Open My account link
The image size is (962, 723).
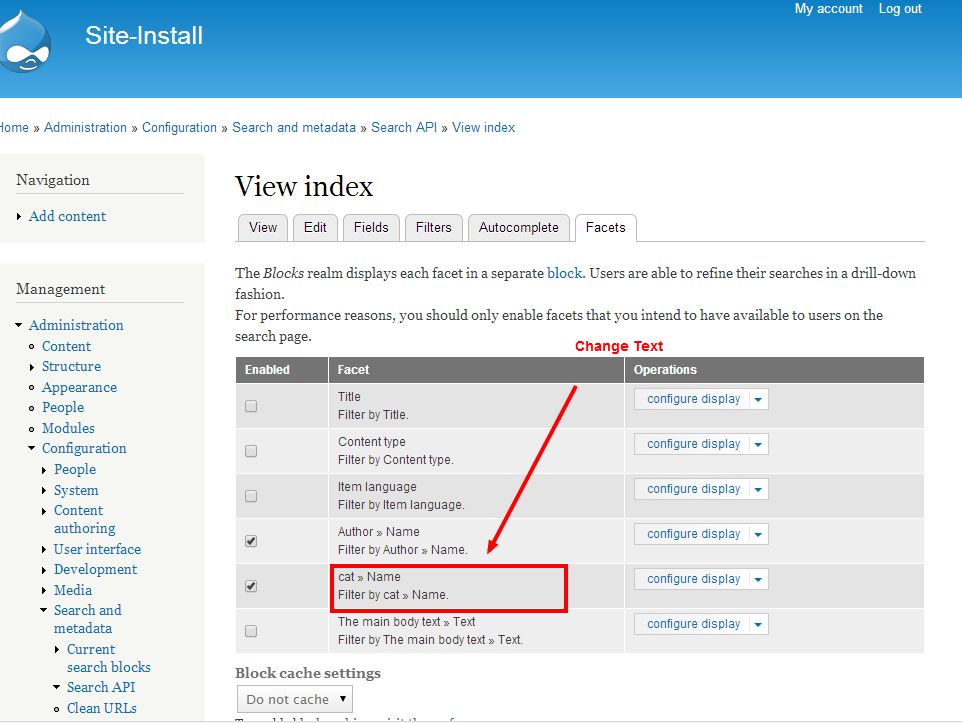coord(828,9)
